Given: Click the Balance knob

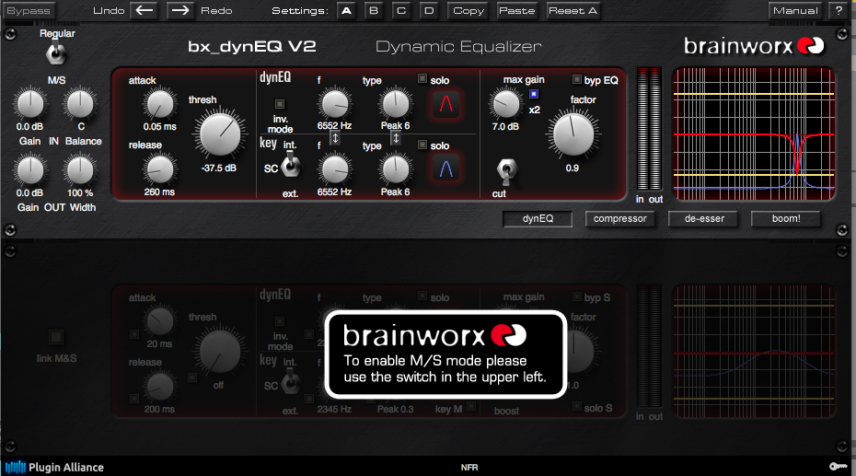Looking at the screenshot, I should (x=80, y=104).
